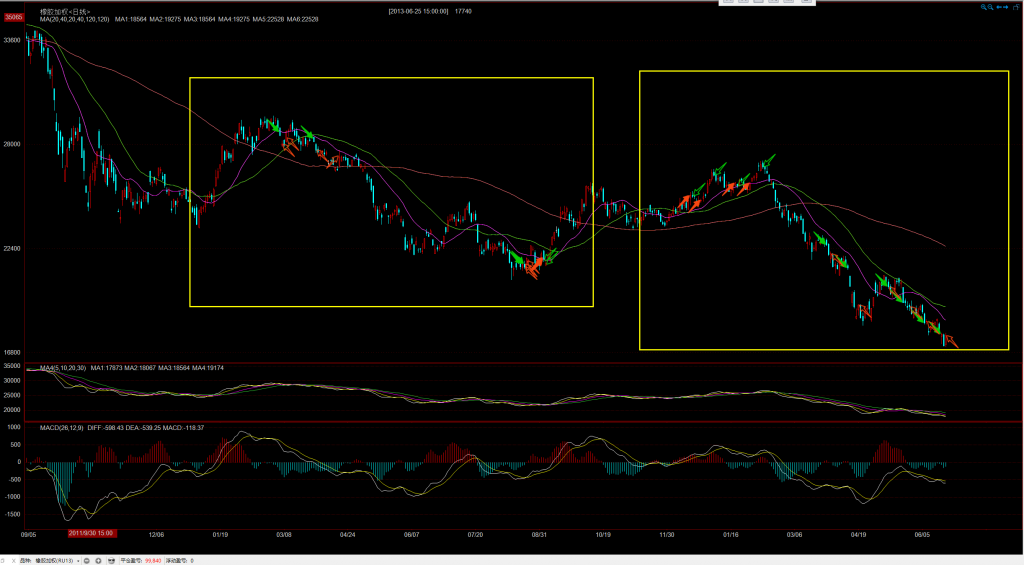Image resolution: width=1024 pixels, height=565 pixels.
Task: Click the 橡胶加权<日线> chart title
Action: (62, 10)
